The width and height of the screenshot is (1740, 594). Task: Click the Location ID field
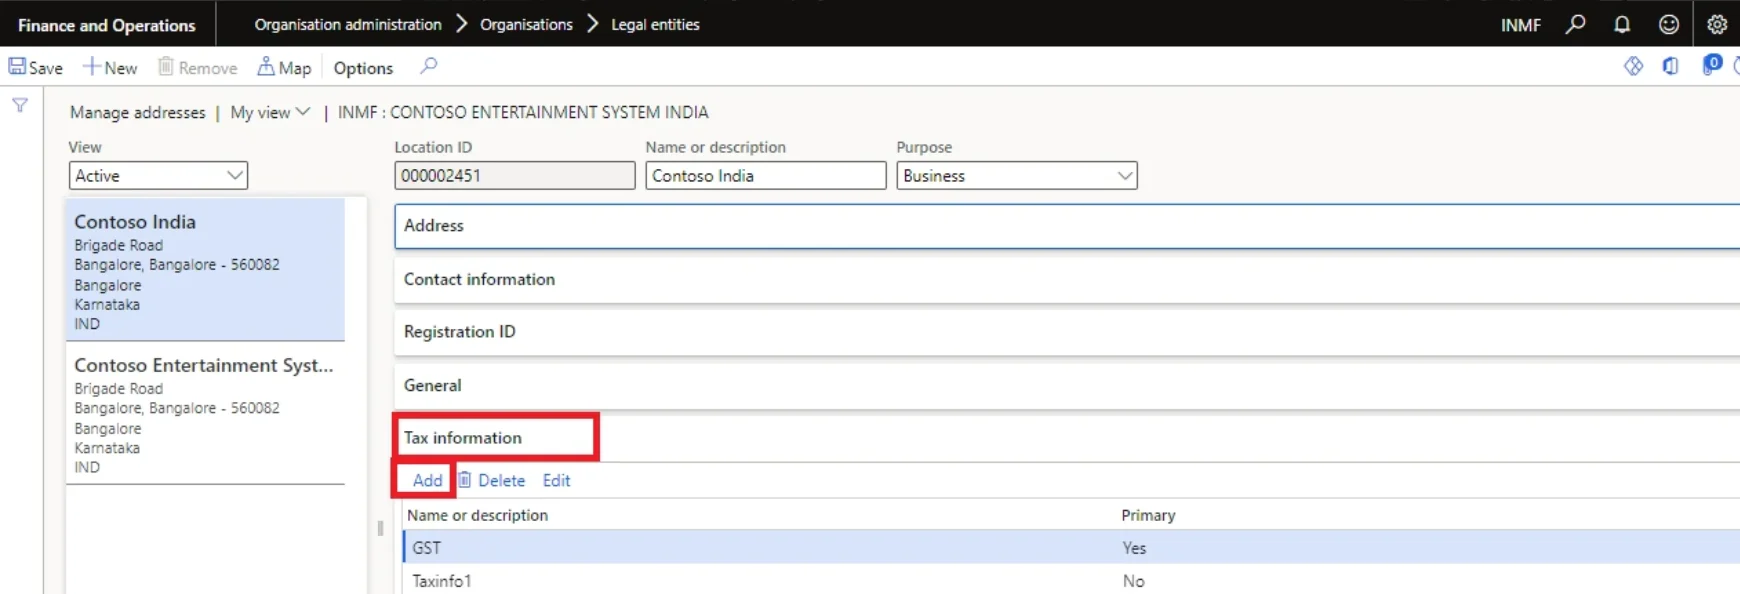514,175
